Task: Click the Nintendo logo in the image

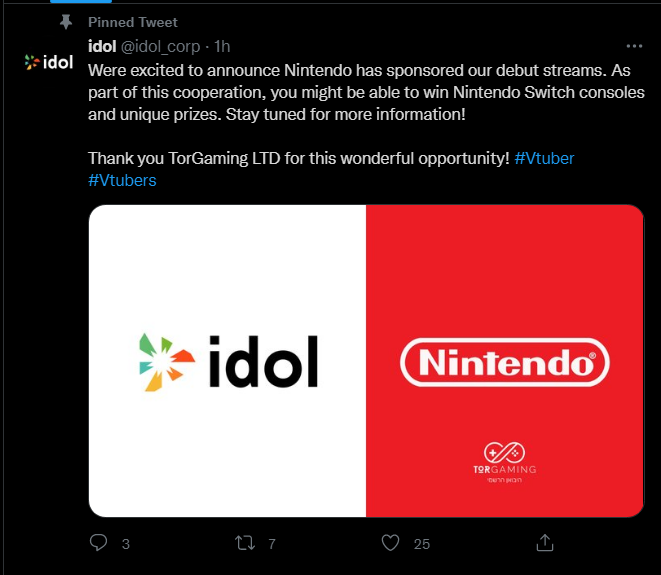Action: click(x=505, y=361)
